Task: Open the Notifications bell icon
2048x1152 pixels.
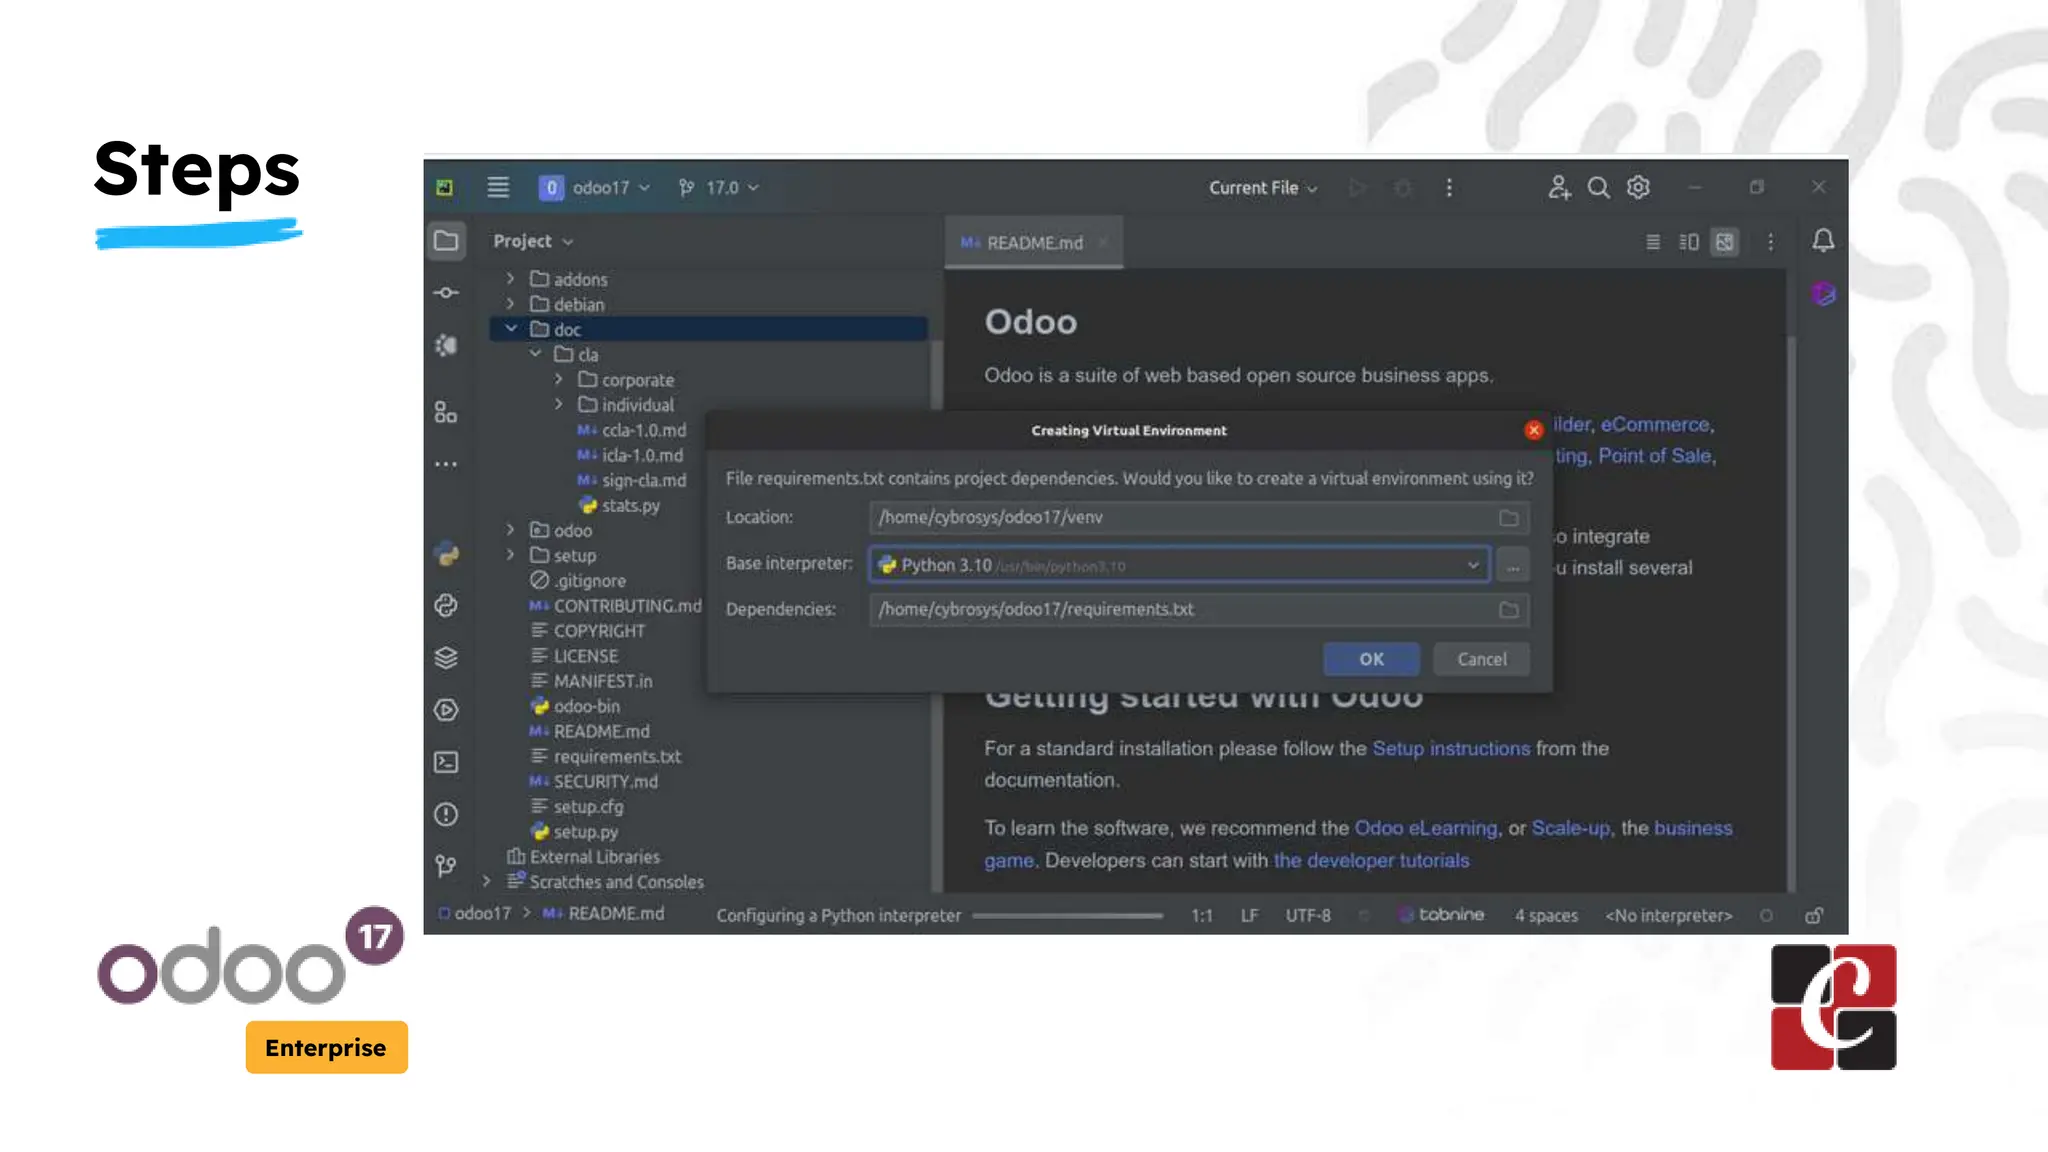Action: [x=1823, y=241]
